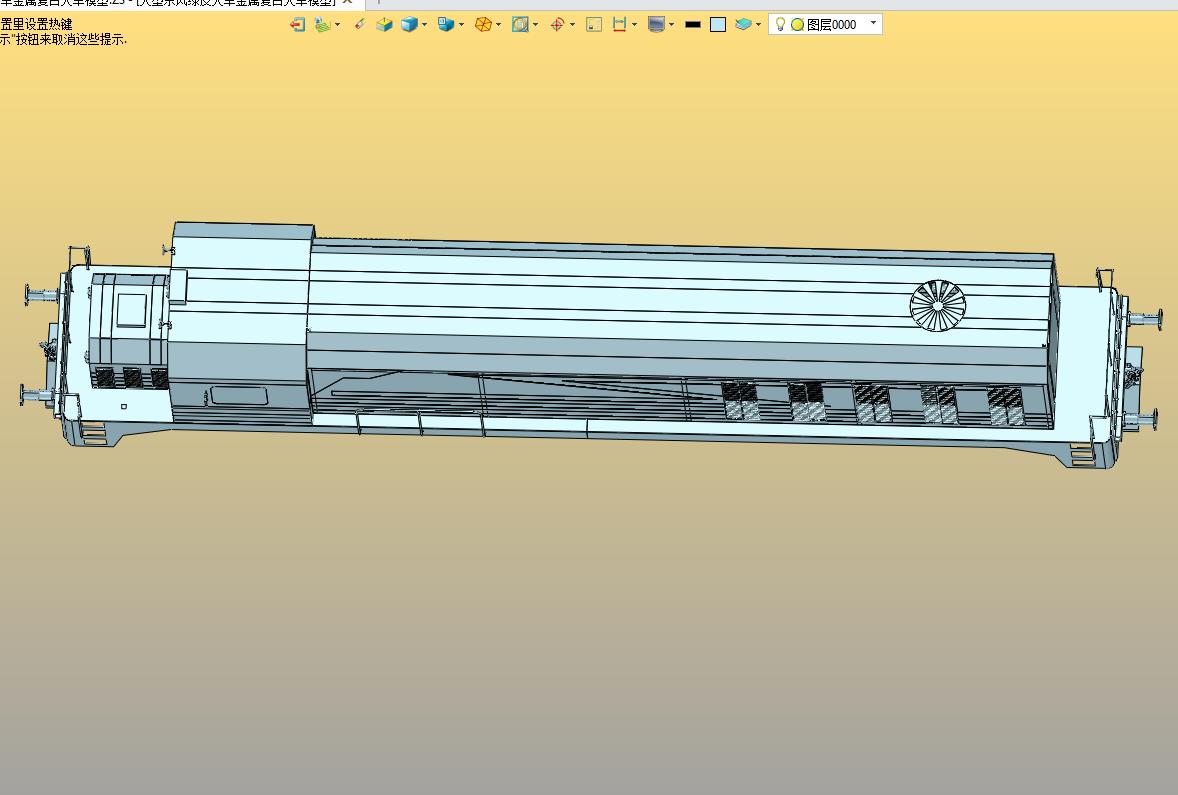Viewport: 1178px width, 795px height.
Task: Open the blue box view dropdown arrow
Action: point(461,25)
